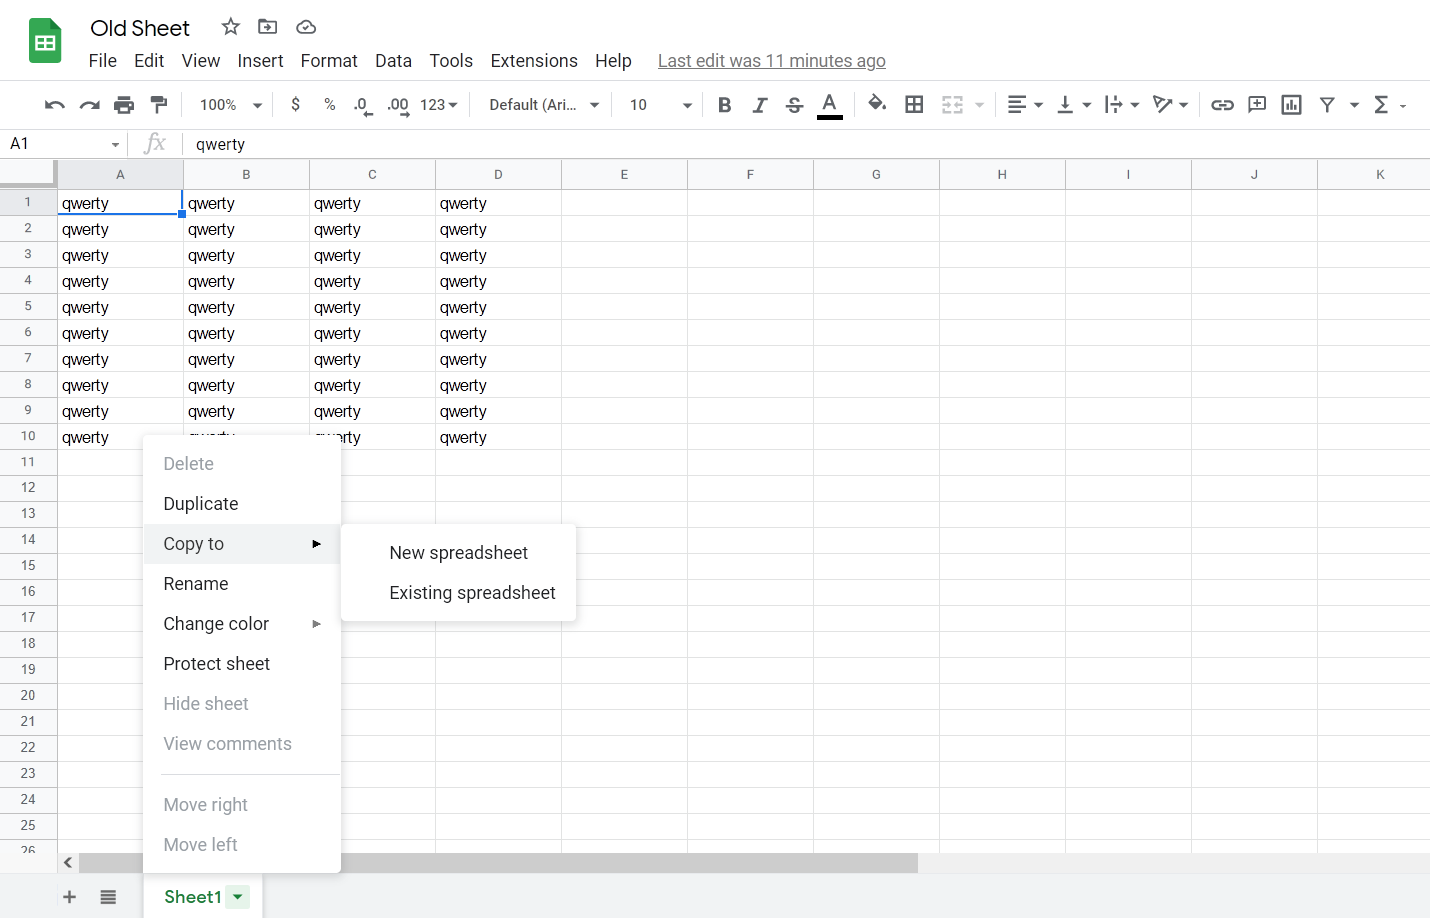The image size is (1430, 918).
Task: Move document using folder icon
Action: [x=268, y=27]
